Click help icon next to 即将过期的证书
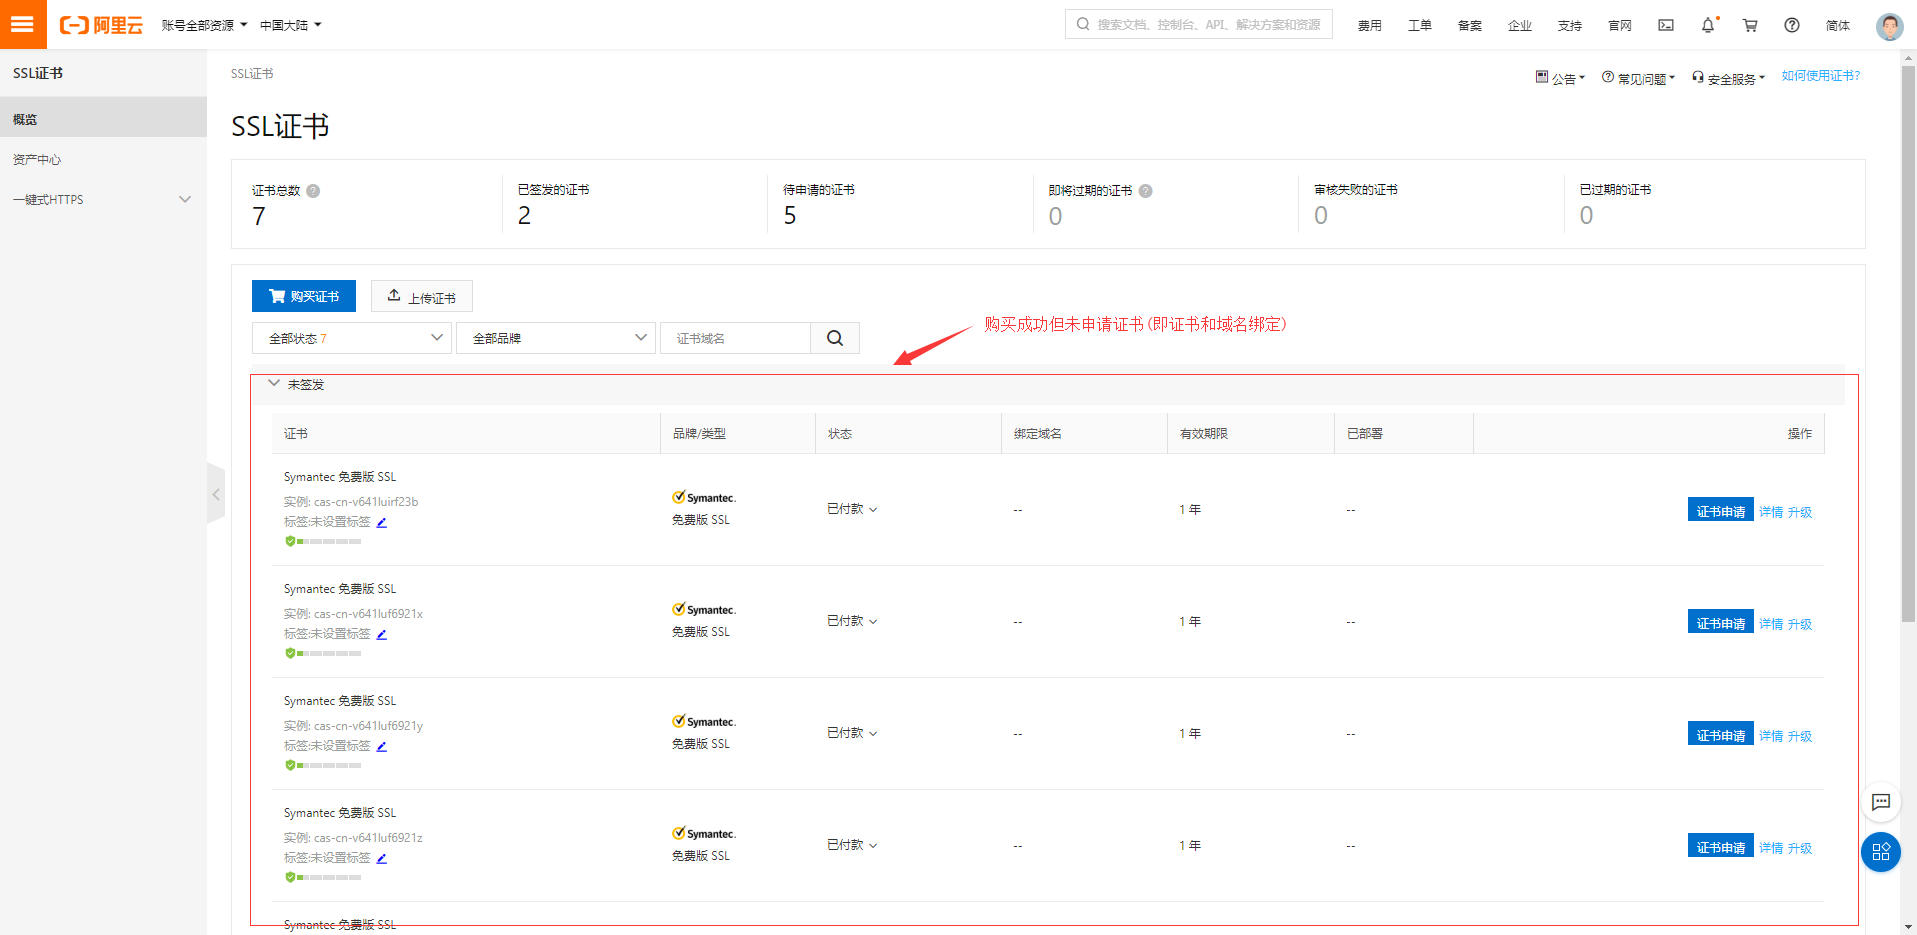The image size is (1917, 935). pyautogui.click(x=1146, y=191)
